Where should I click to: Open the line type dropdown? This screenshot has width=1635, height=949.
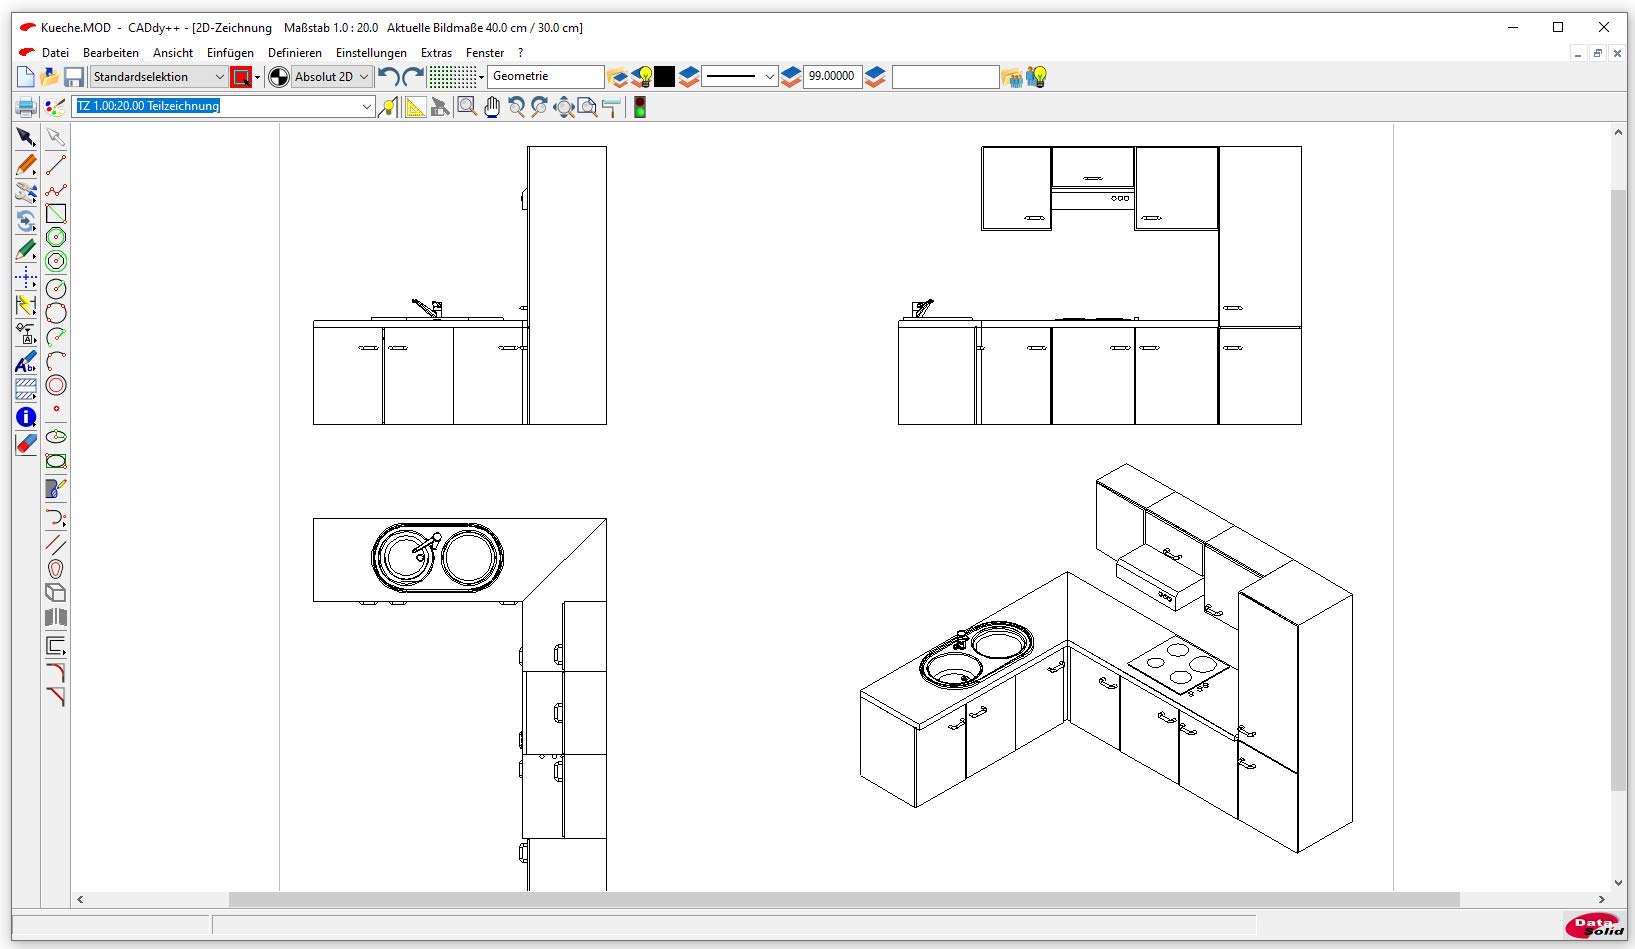[x=740, y=77]
